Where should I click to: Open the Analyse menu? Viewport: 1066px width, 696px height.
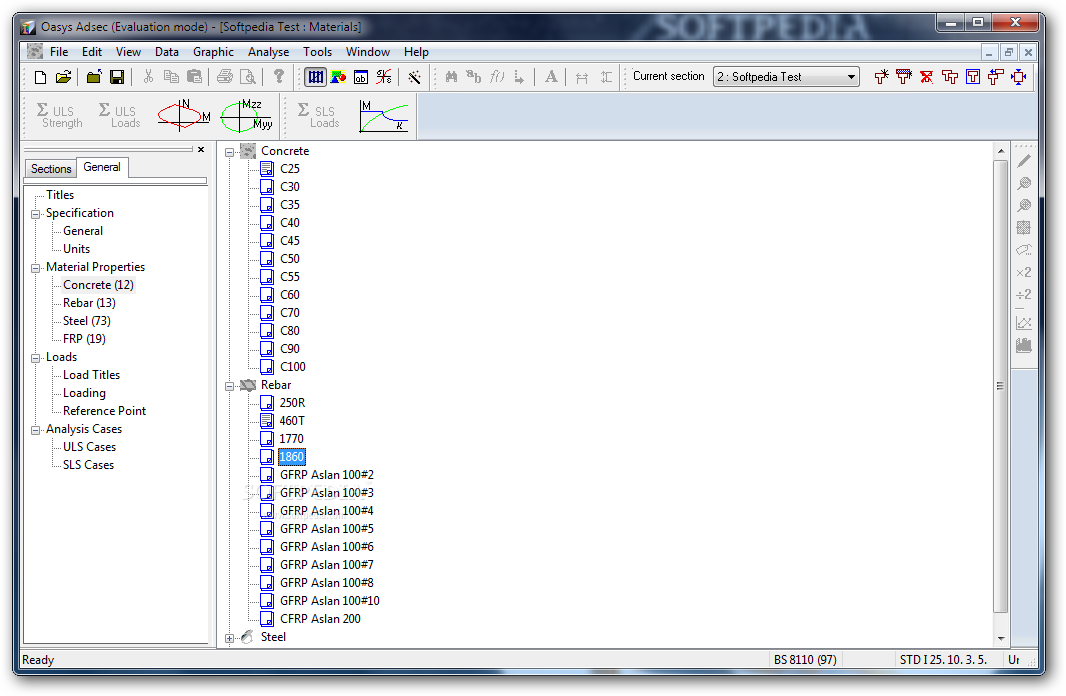(268, 52)
